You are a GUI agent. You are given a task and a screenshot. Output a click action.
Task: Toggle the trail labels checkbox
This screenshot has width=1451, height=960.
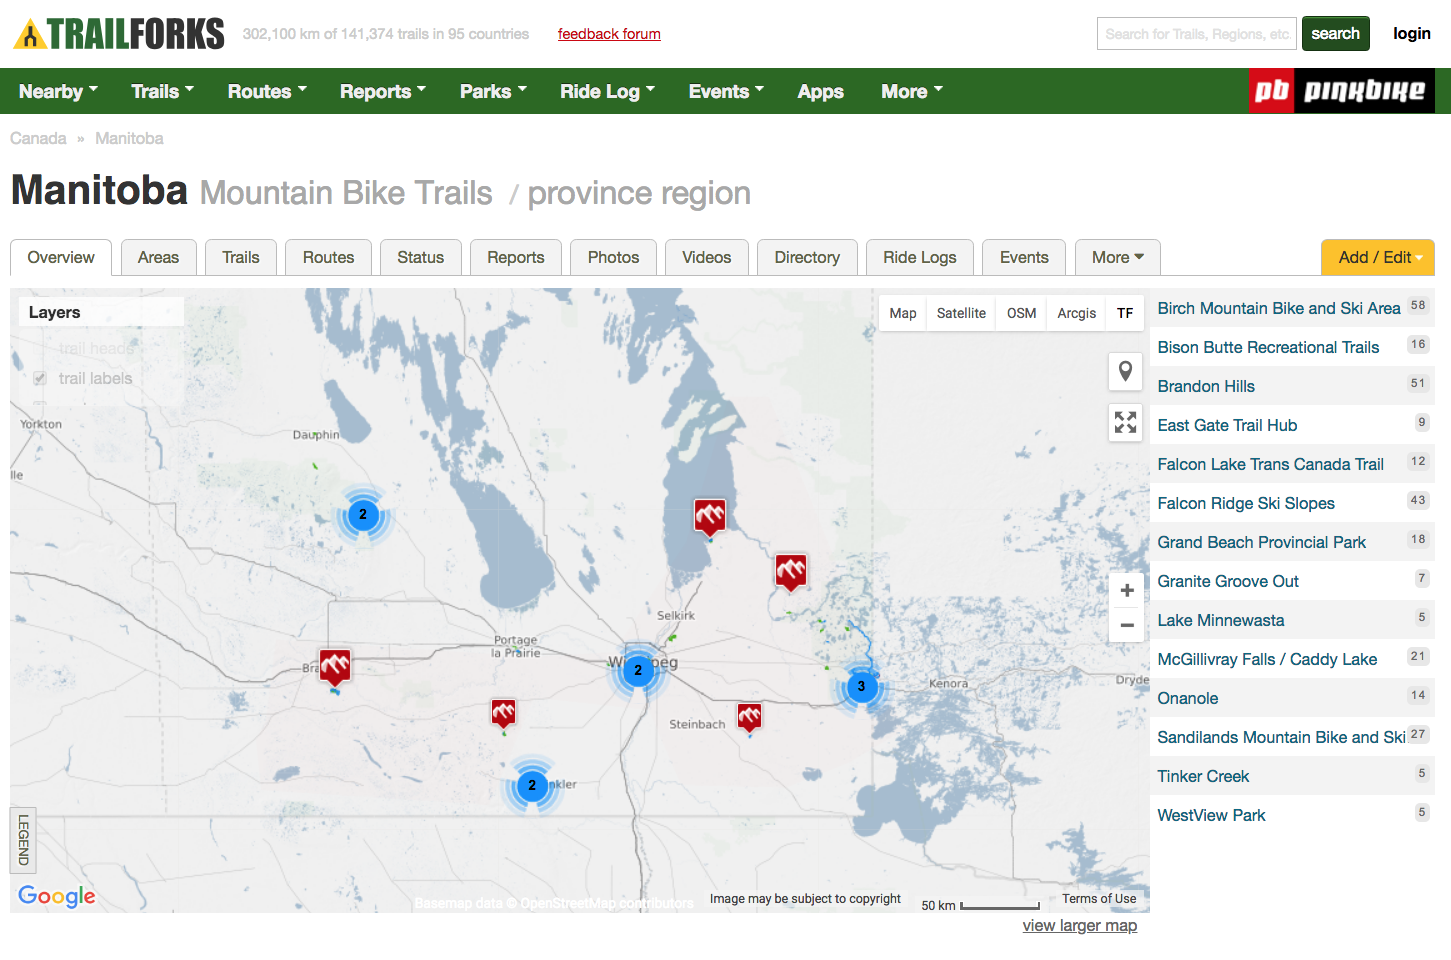(x=40, y=378)
